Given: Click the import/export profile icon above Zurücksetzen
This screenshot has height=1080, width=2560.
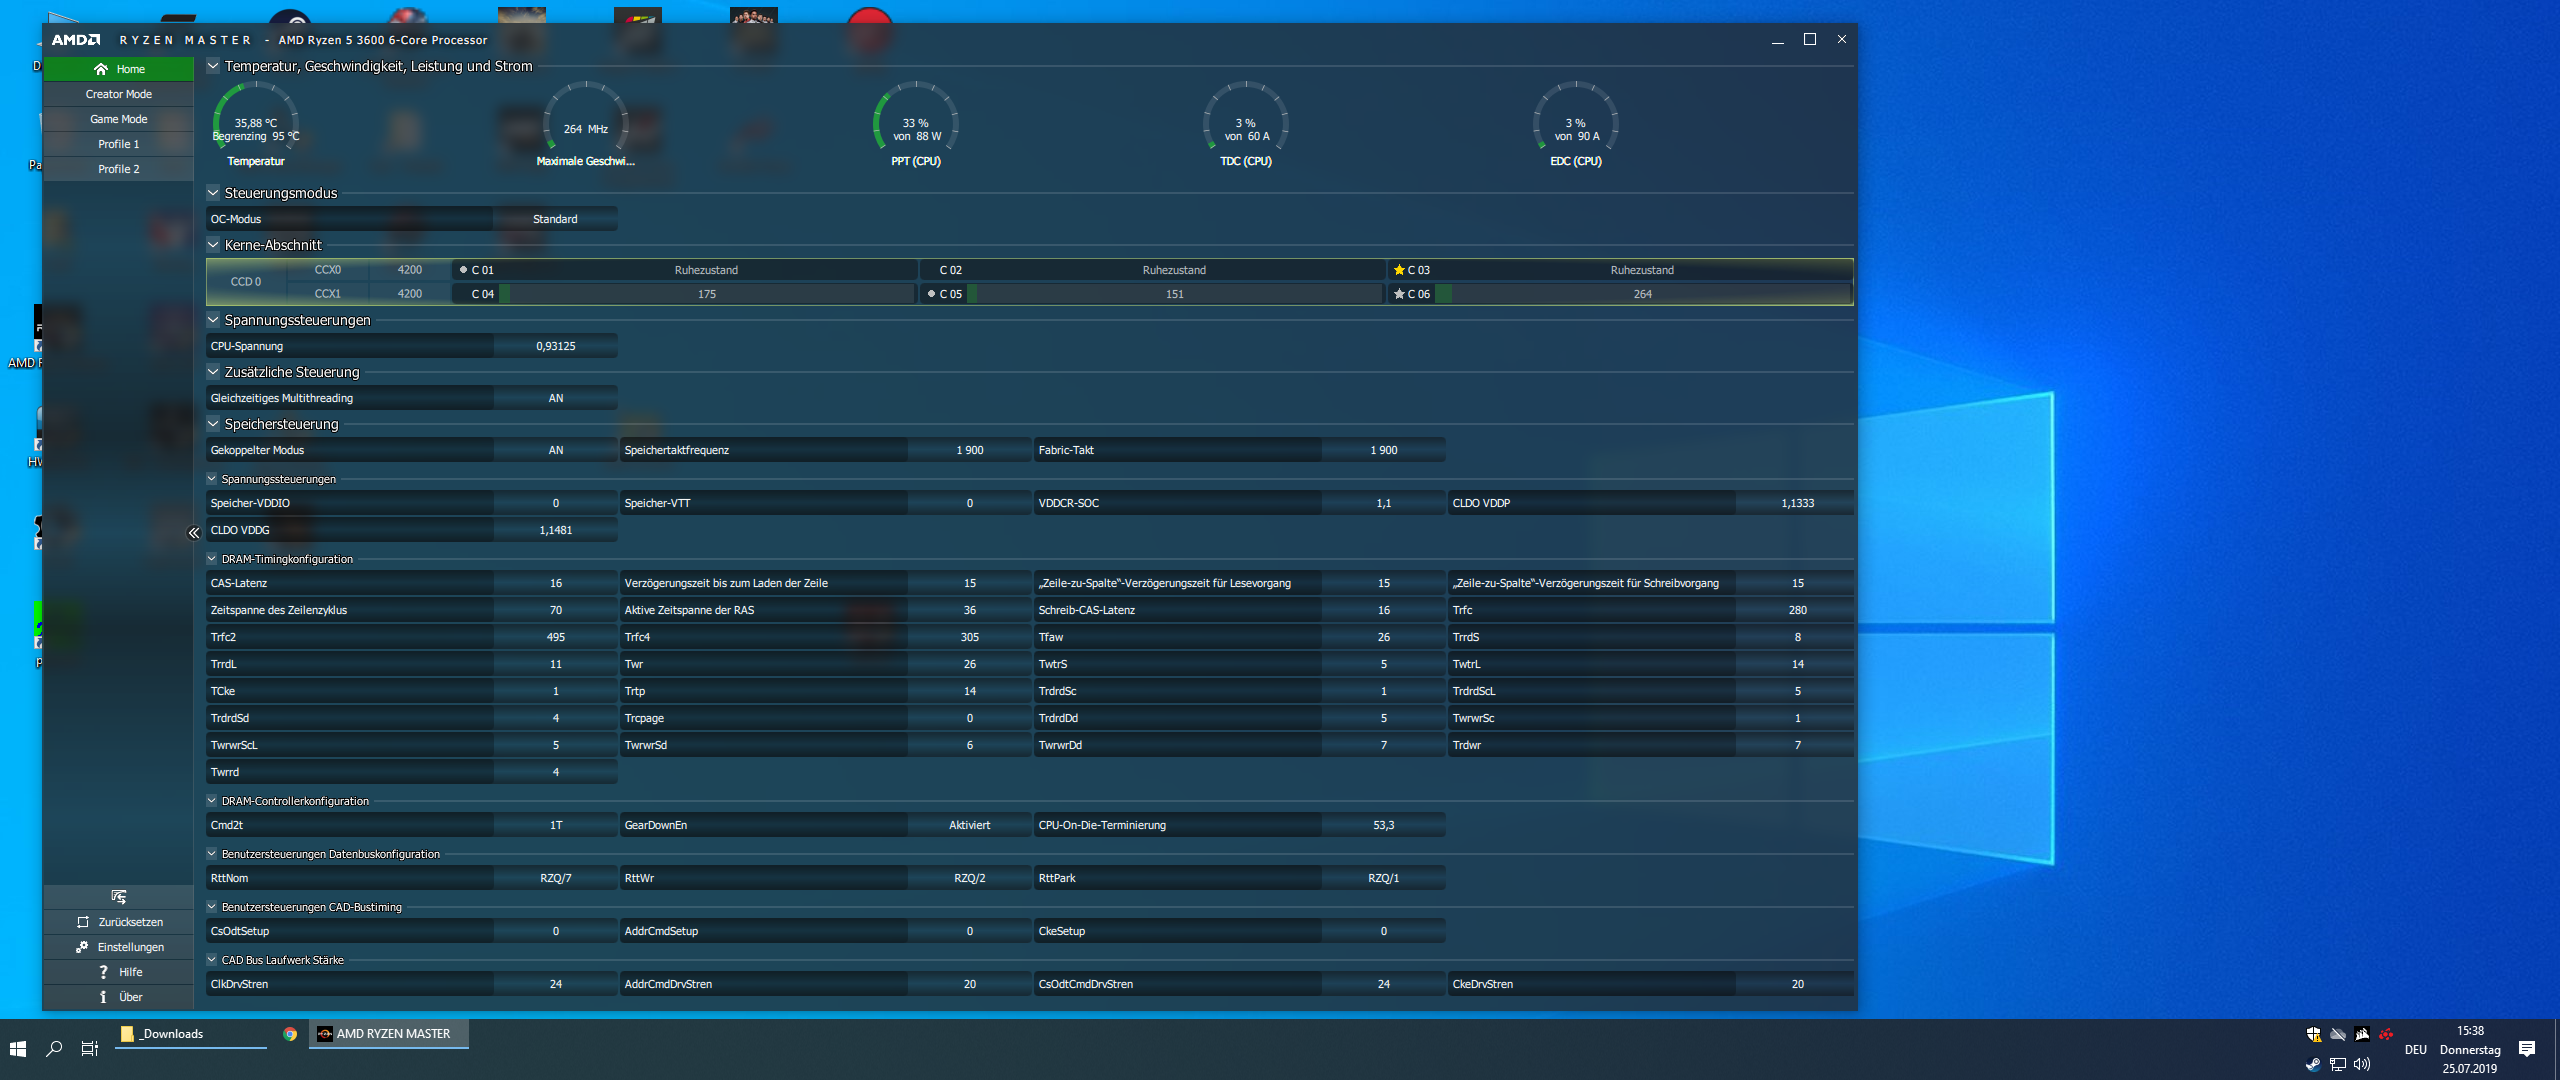Looking at the screenshot, I should 119,897.
